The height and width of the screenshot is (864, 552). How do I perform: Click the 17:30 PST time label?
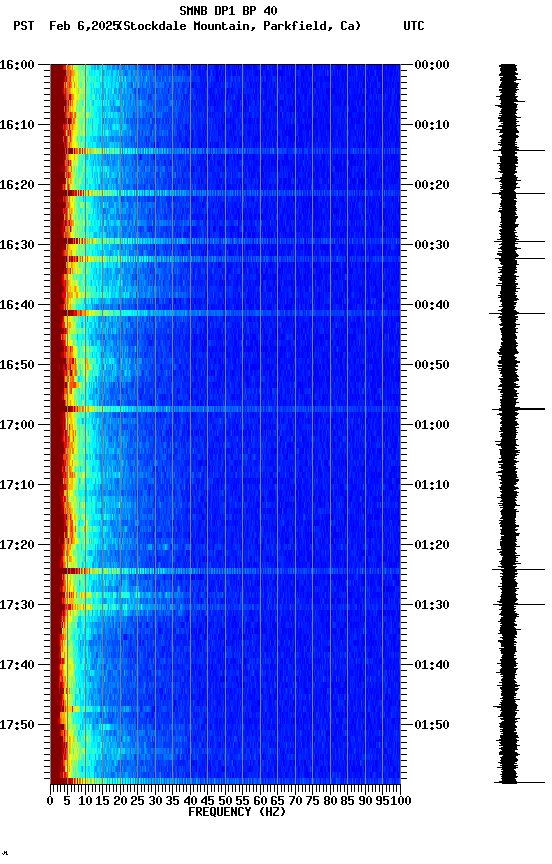click(x=17, y=605)
